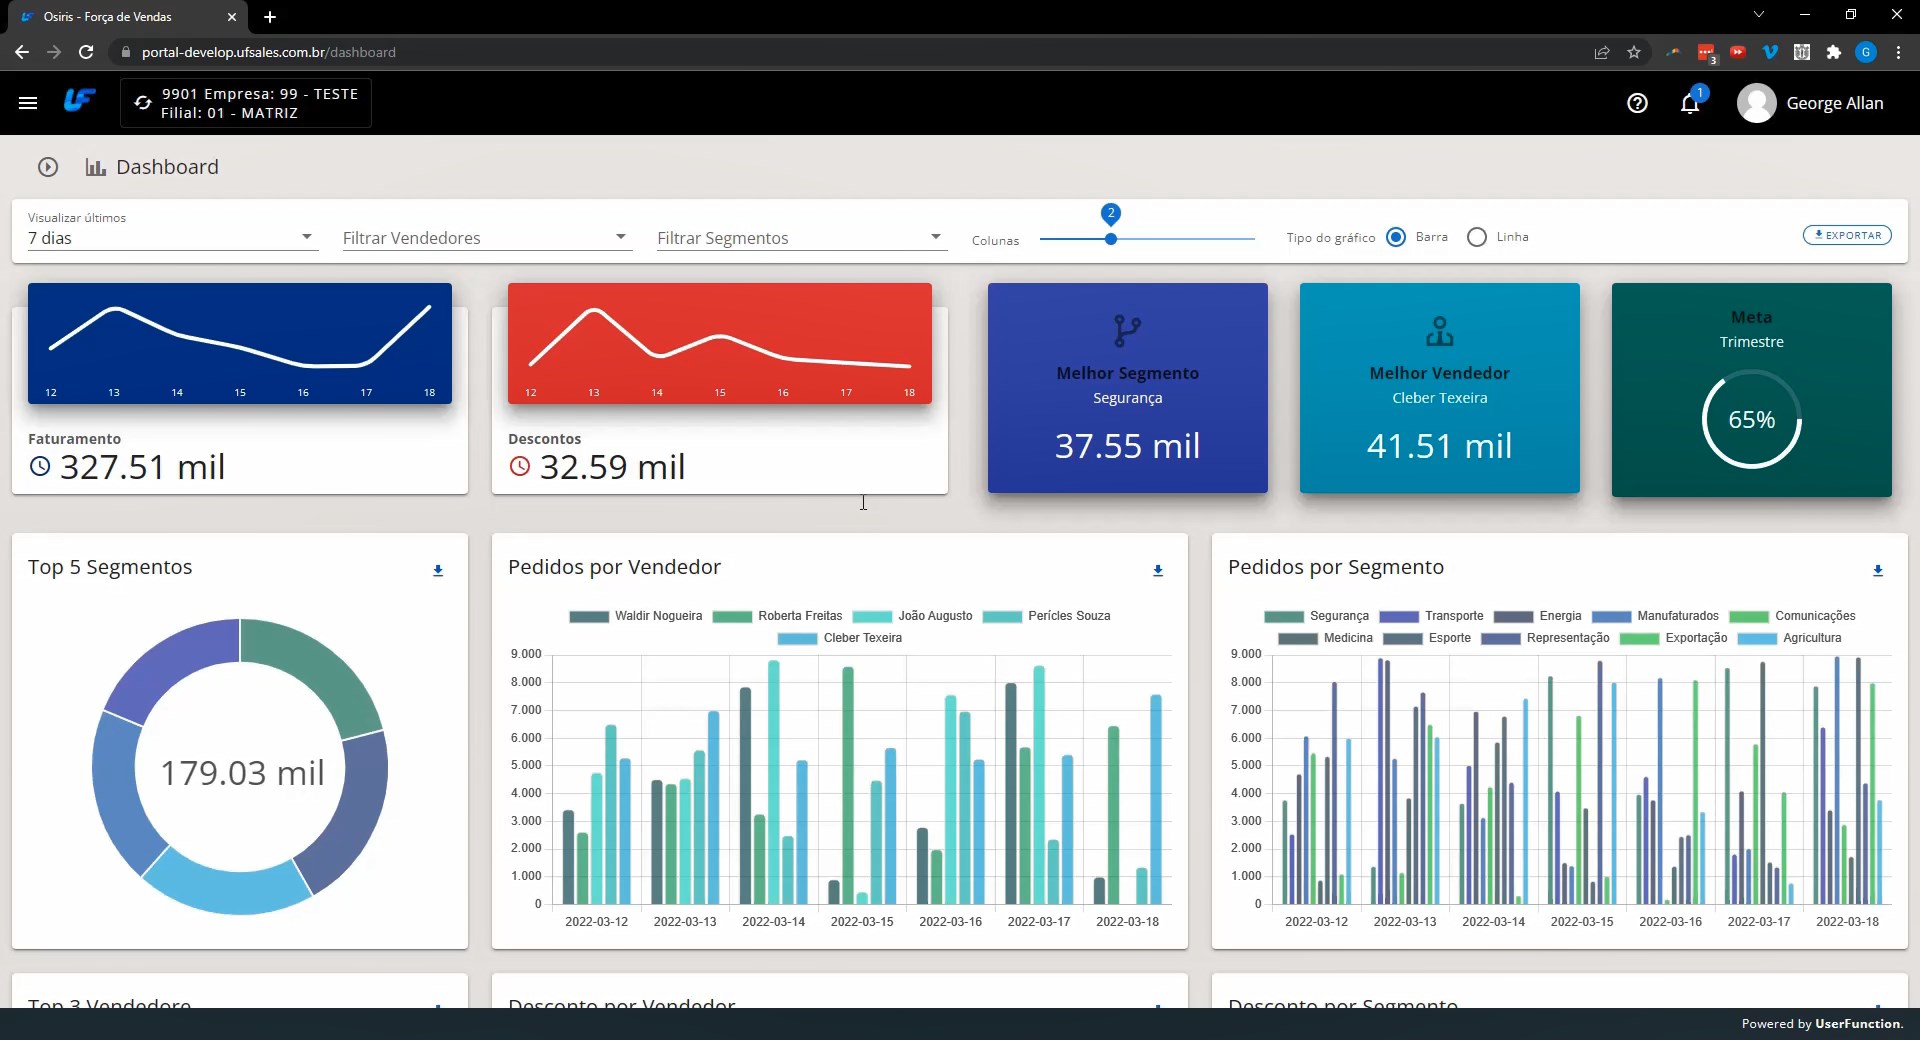The width and height of the screenshot is (1920, 1040).
Task: Select the Linha chart type
Action: click(1477, 237)
